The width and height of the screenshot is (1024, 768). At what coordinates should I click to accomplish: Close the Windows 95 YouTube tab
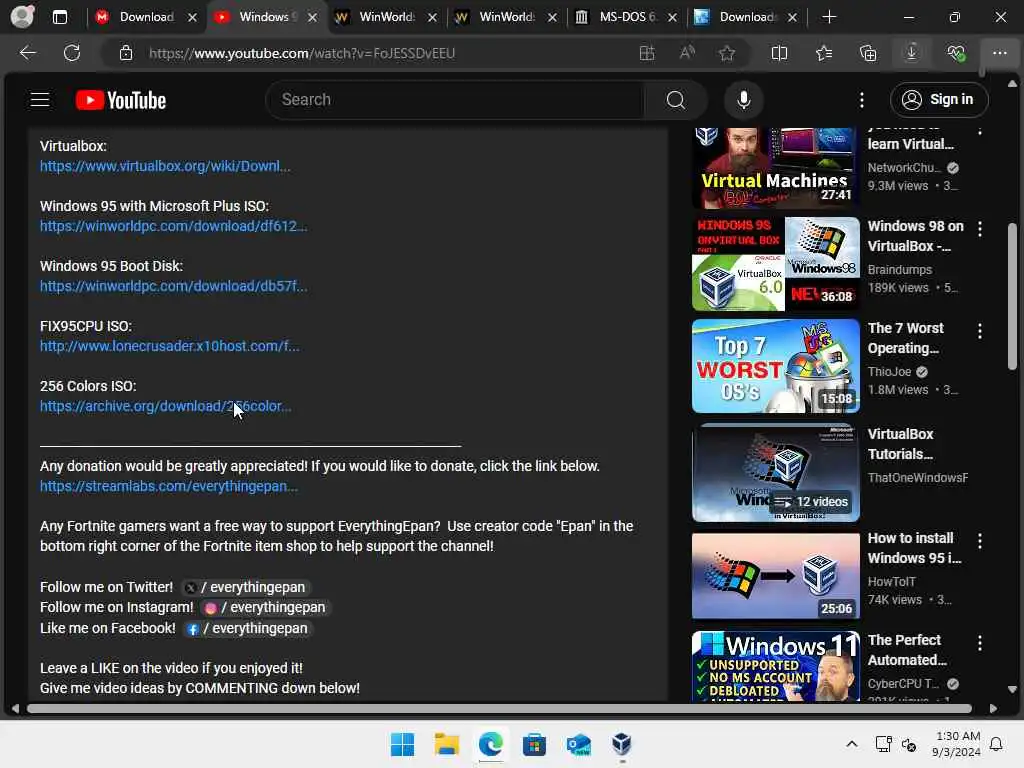coord(313,18)
